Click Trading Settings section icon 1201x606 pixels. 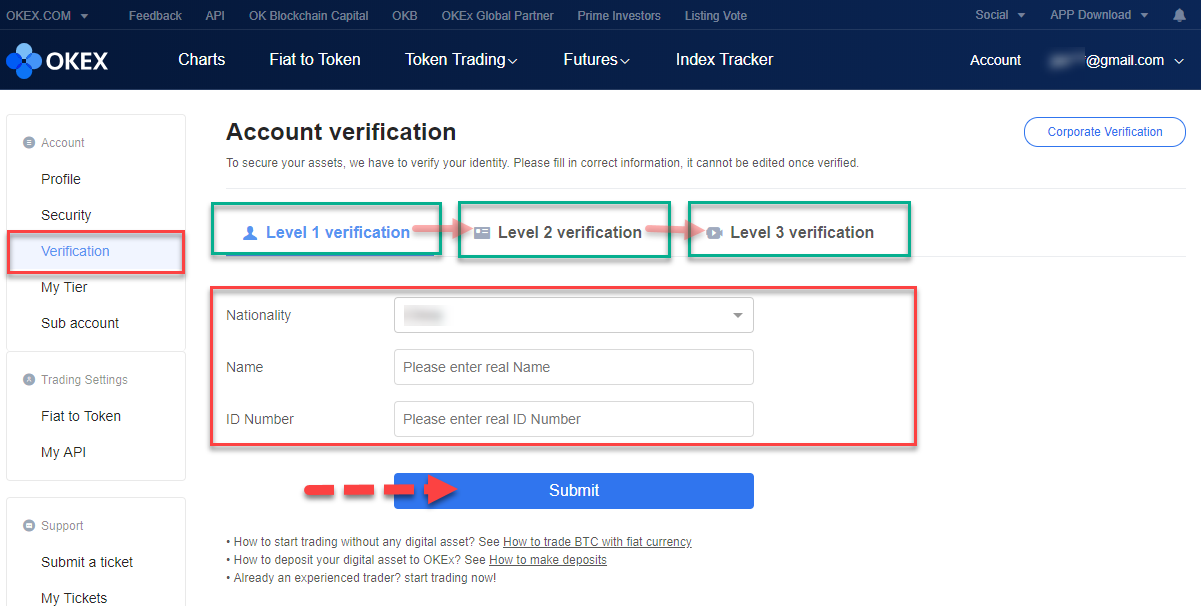click(x=29, y=380)
